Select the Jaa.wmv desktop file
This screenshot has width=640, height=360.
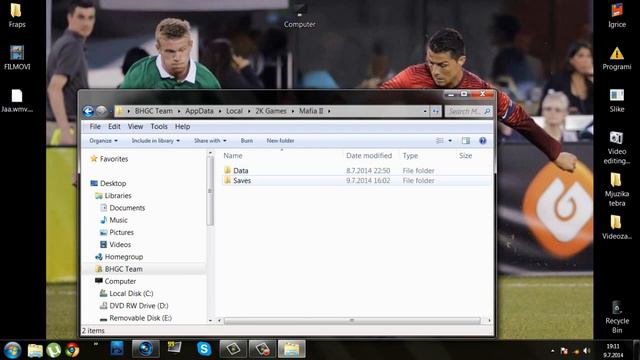(17, 100)
